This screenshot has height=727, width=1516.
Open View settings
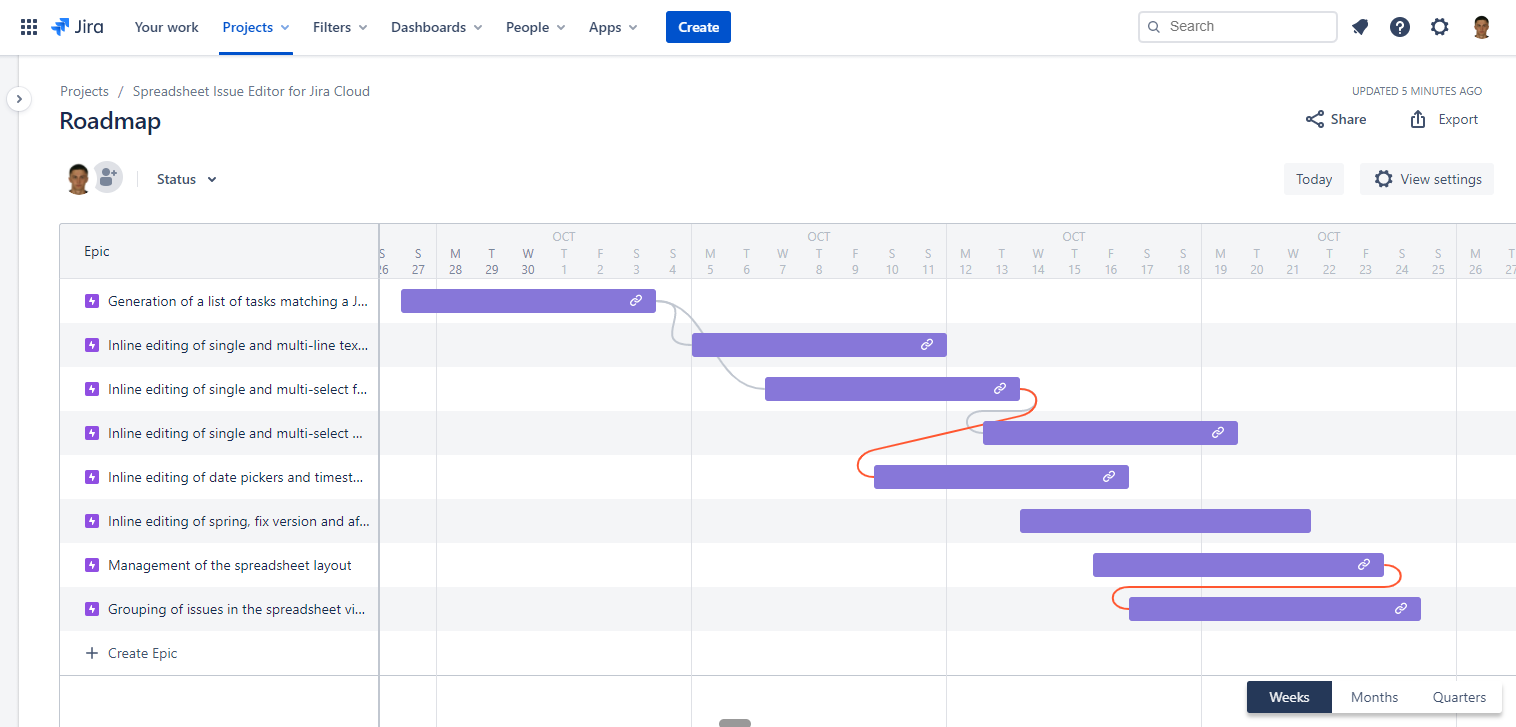tap(1427, 179)
